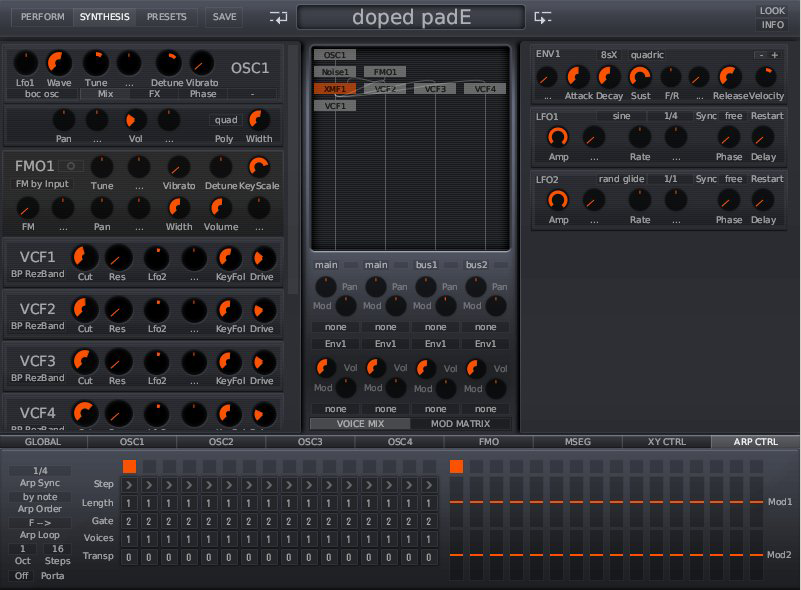Viewport: 801px width, 590px height.
Task: Switch to the MOD MATRIX tab
Action: (460, 423)
